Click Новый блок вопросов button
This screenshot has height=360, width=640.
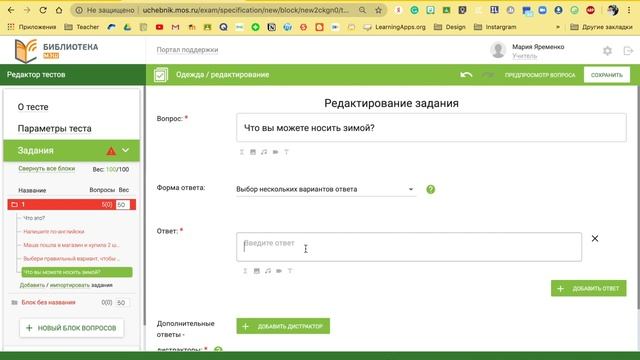point(71,328)
